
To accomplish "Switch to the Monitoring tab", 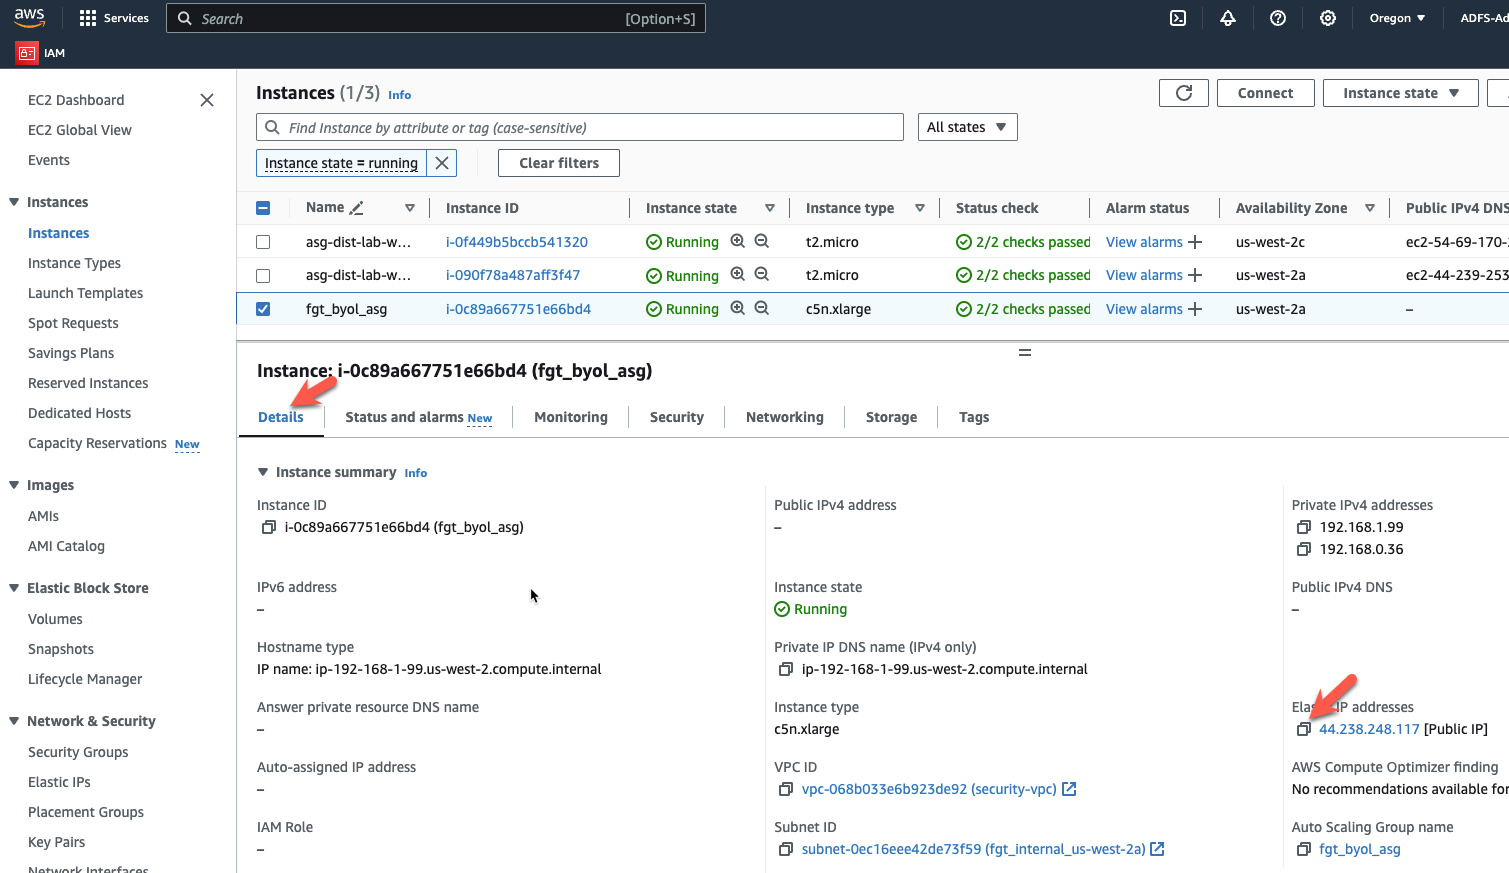I will tap(571, 417).
